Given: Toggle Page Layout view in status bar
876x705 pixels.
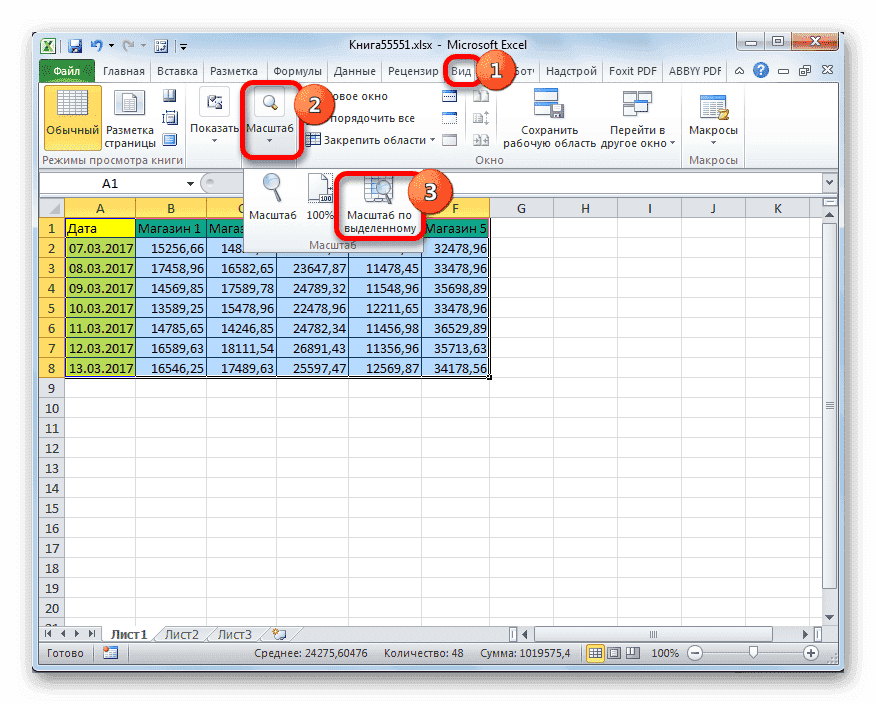Looking at the screenshot, I should (x=613, y=652).
